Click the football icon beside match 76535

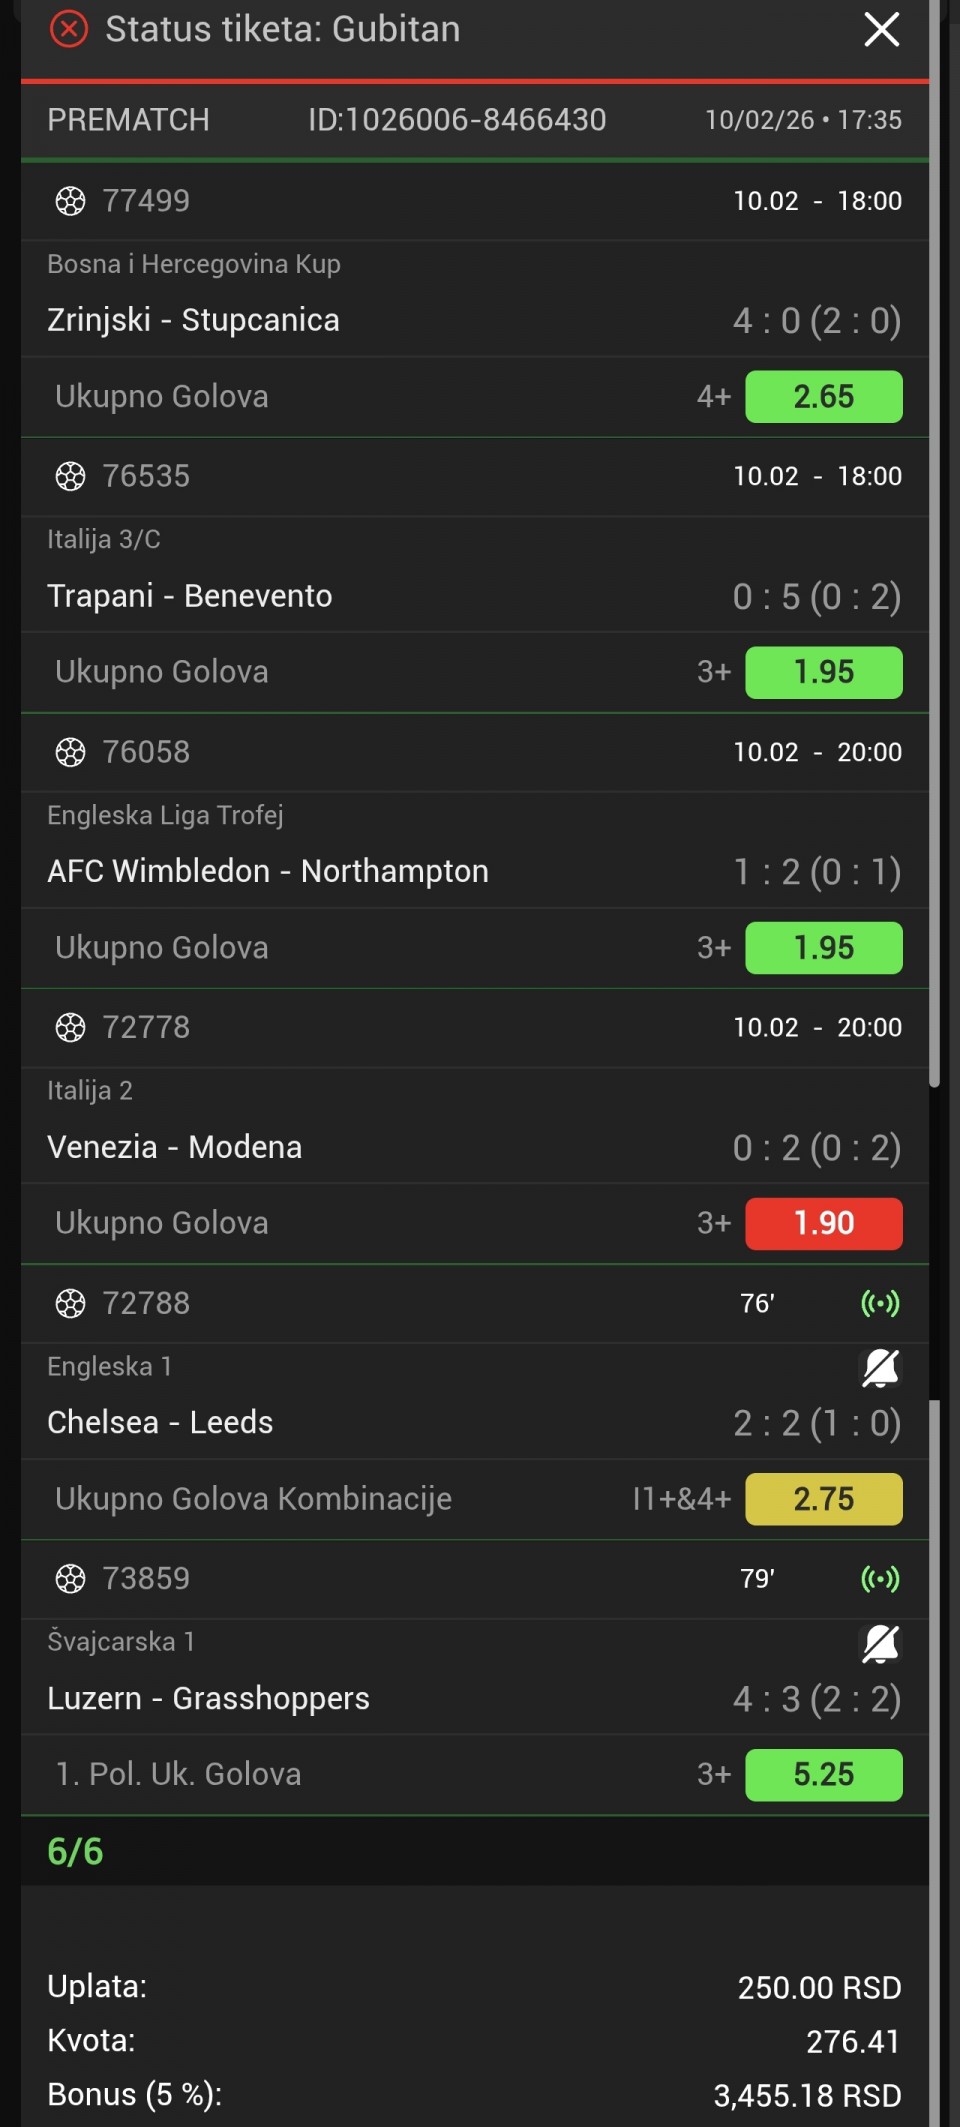click(x=70, y=476)
